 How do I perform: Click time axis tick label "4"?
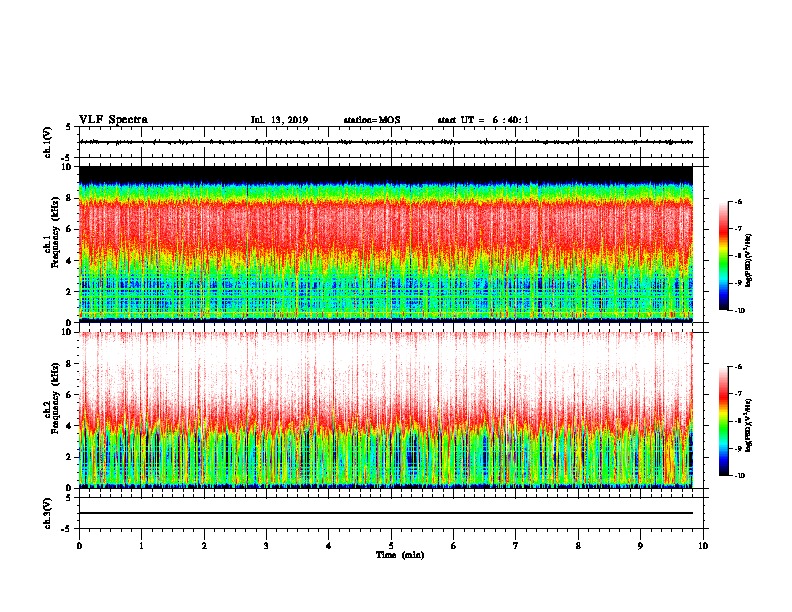pyautogui.click(x=329, y=546)
